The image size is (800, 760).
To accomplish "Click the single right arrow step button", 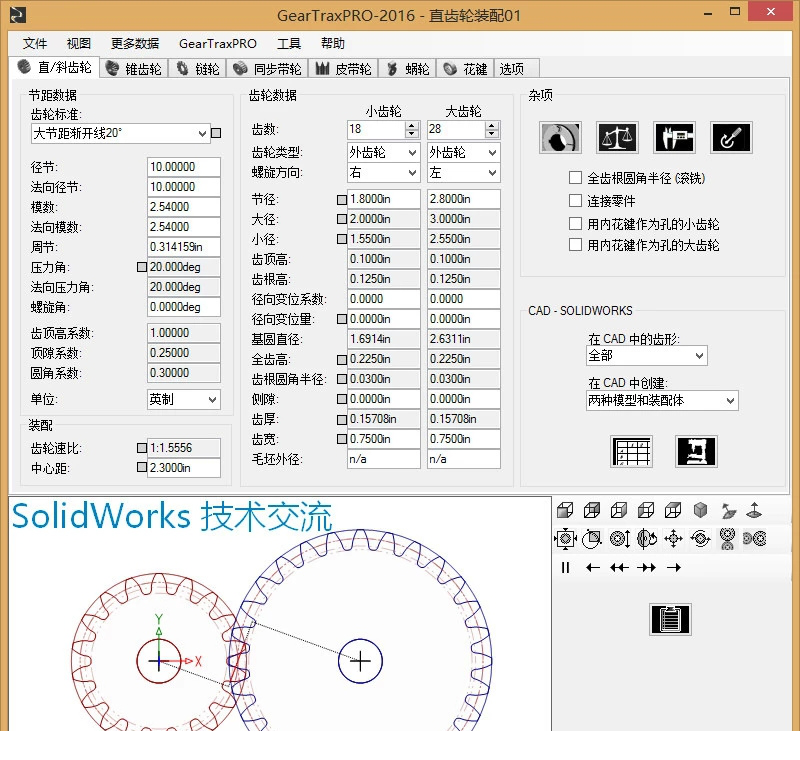I will pyautogui.click(x=673, y=567).
